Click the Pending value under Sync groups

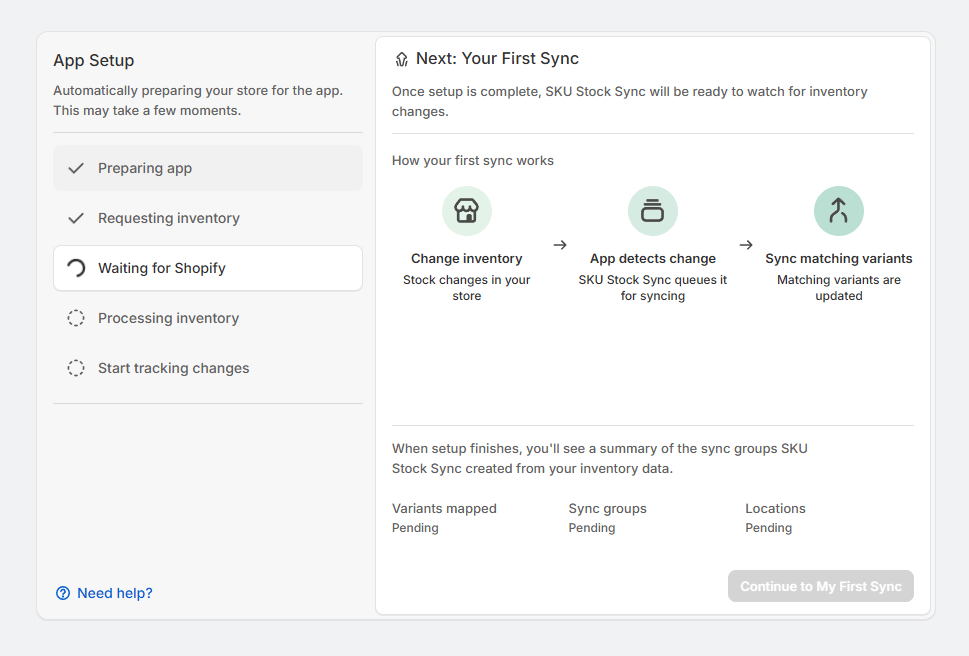pyautogui.click(x=592, y=528)
